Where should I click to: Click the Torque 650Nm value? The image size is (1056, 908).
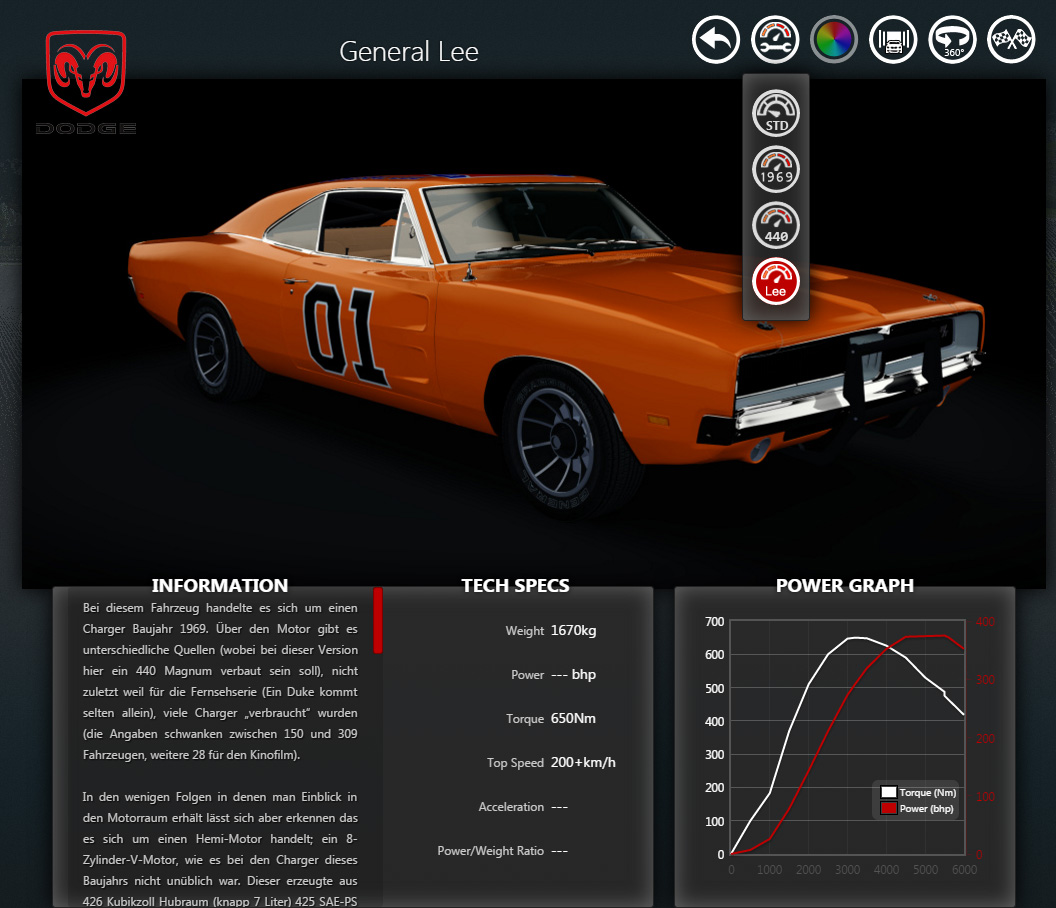(x=573, y=718)
